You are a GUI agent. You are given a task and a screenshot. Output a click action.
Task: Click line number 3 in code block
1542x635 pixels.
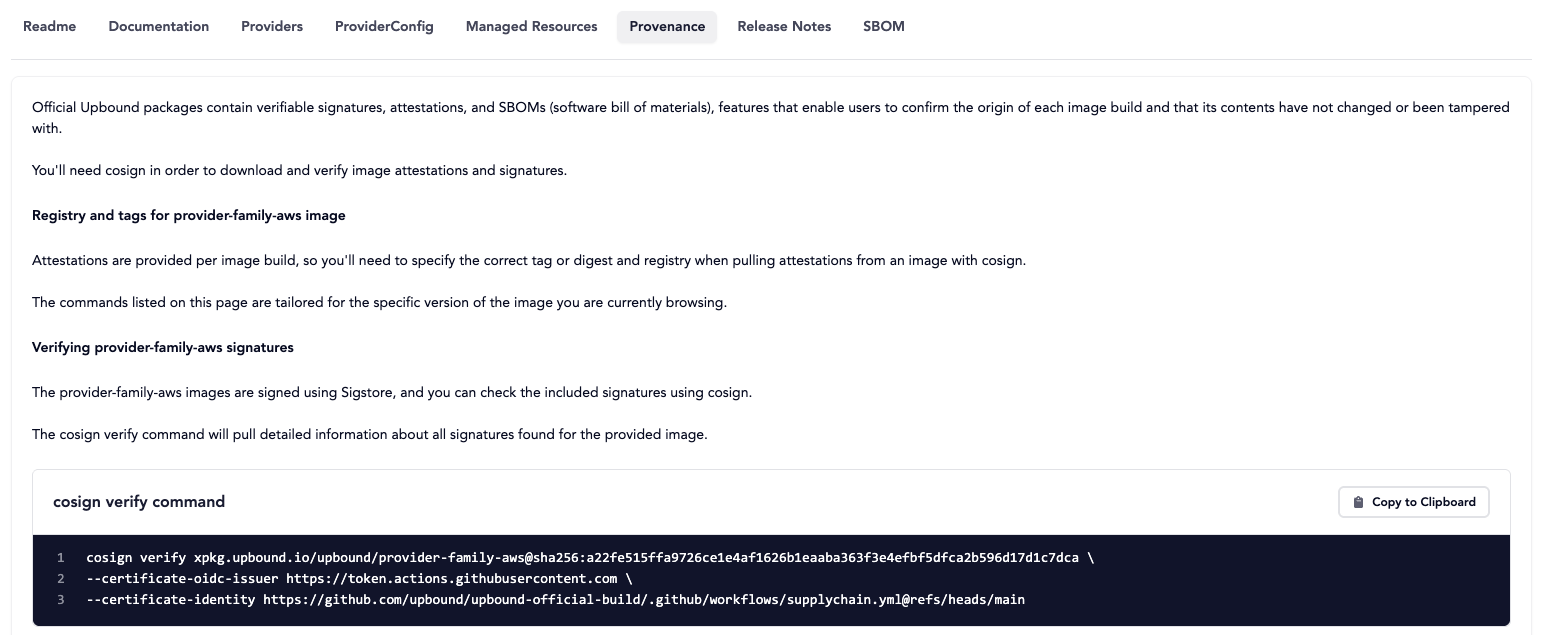(x=61, y=600)
